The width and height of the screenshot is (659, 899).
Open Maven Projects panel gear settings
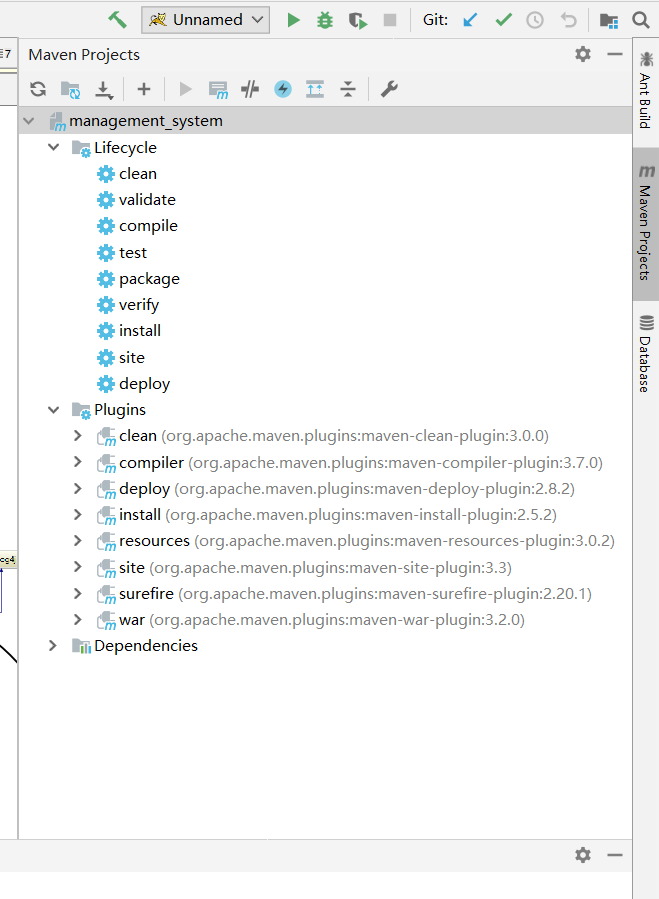583,54
